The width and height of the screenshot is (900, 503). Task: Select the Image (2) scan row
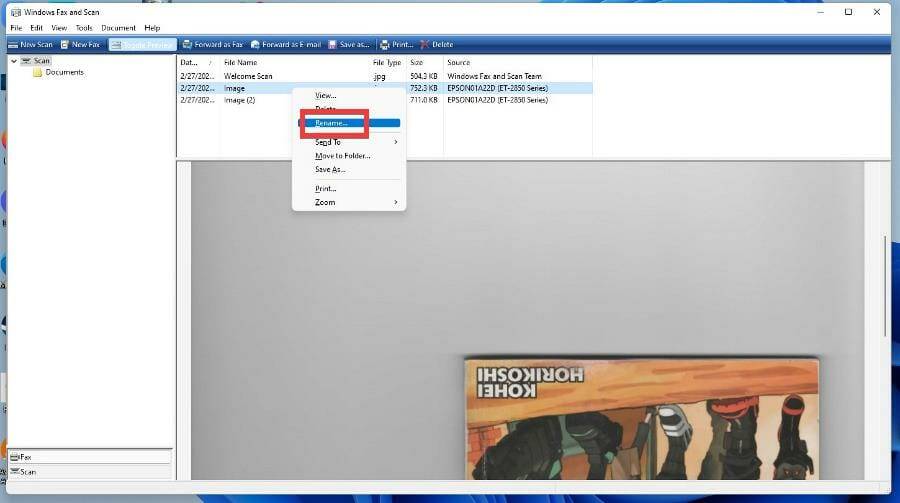385,100
